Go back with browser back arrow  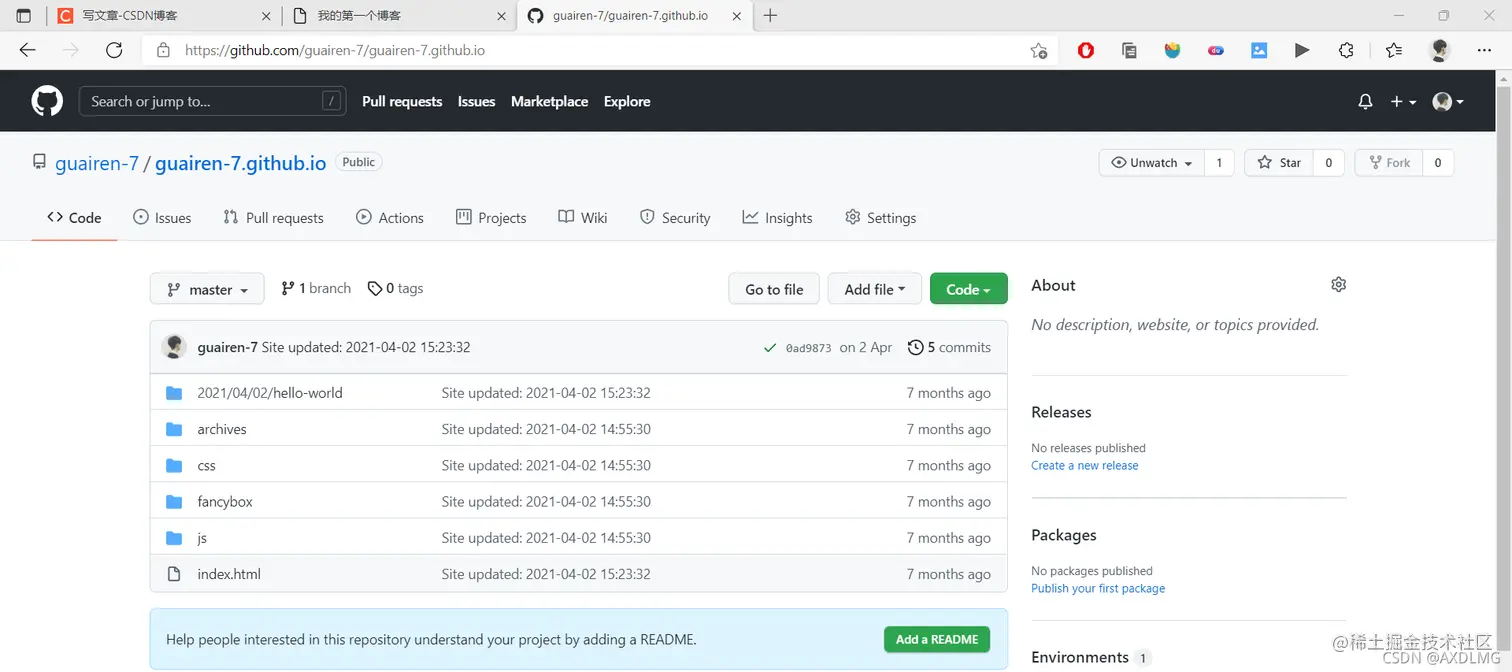point(27,50)
